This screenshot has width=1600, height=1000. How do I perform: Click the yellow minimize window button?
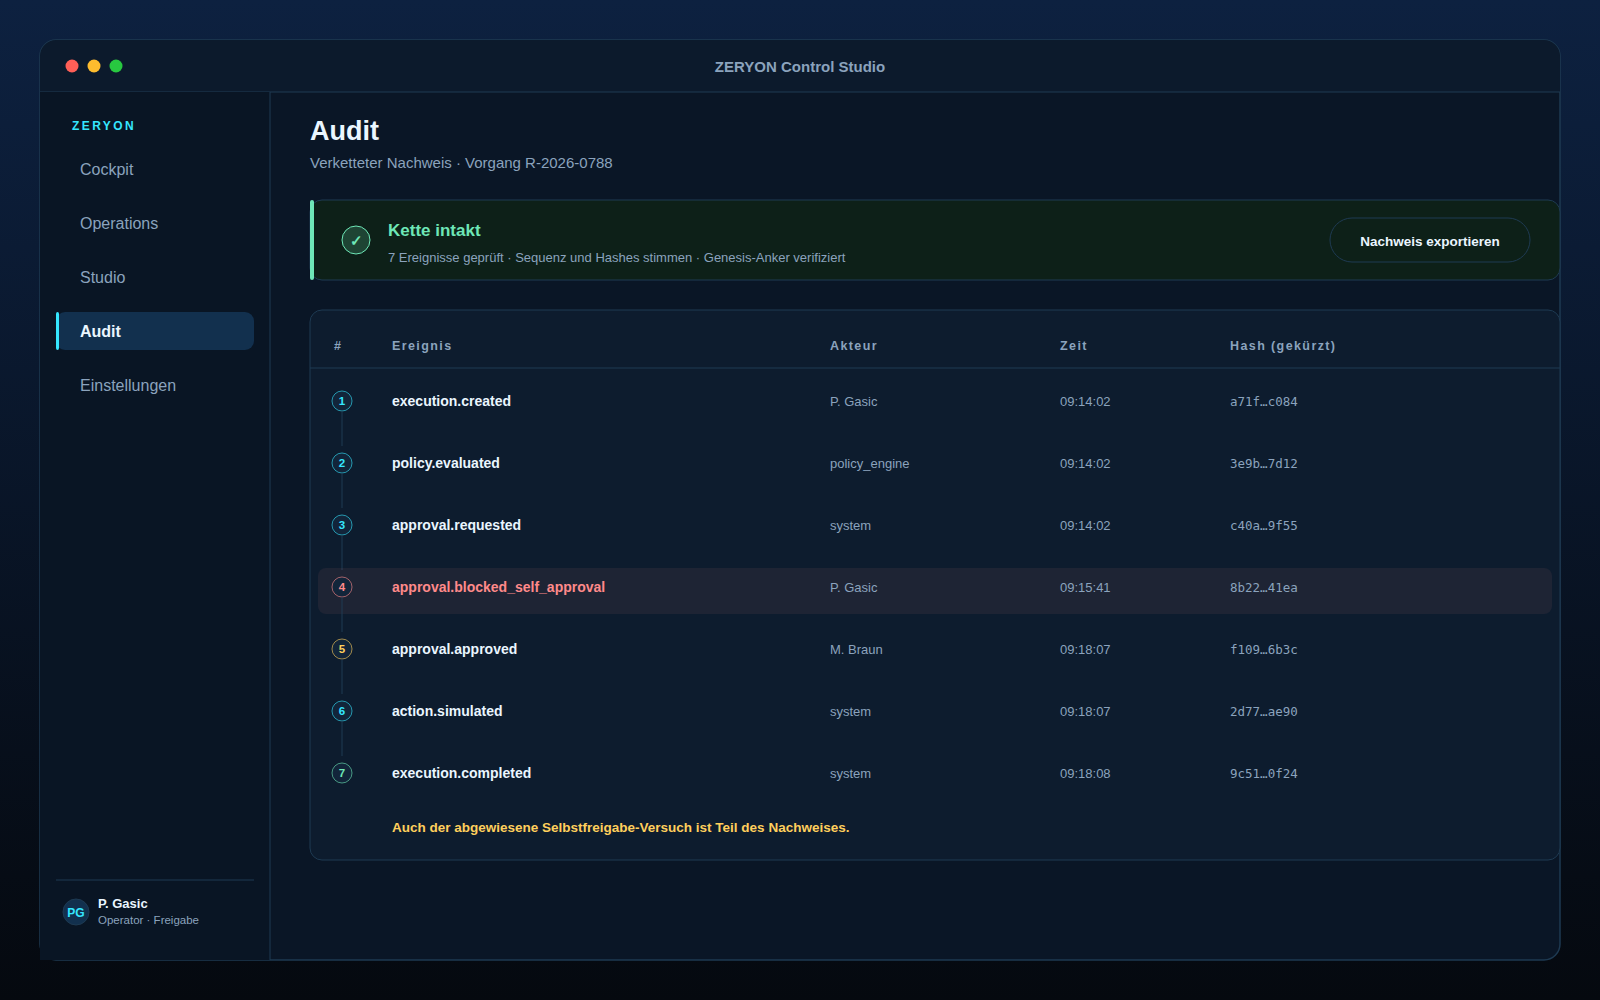click(94, 66)
